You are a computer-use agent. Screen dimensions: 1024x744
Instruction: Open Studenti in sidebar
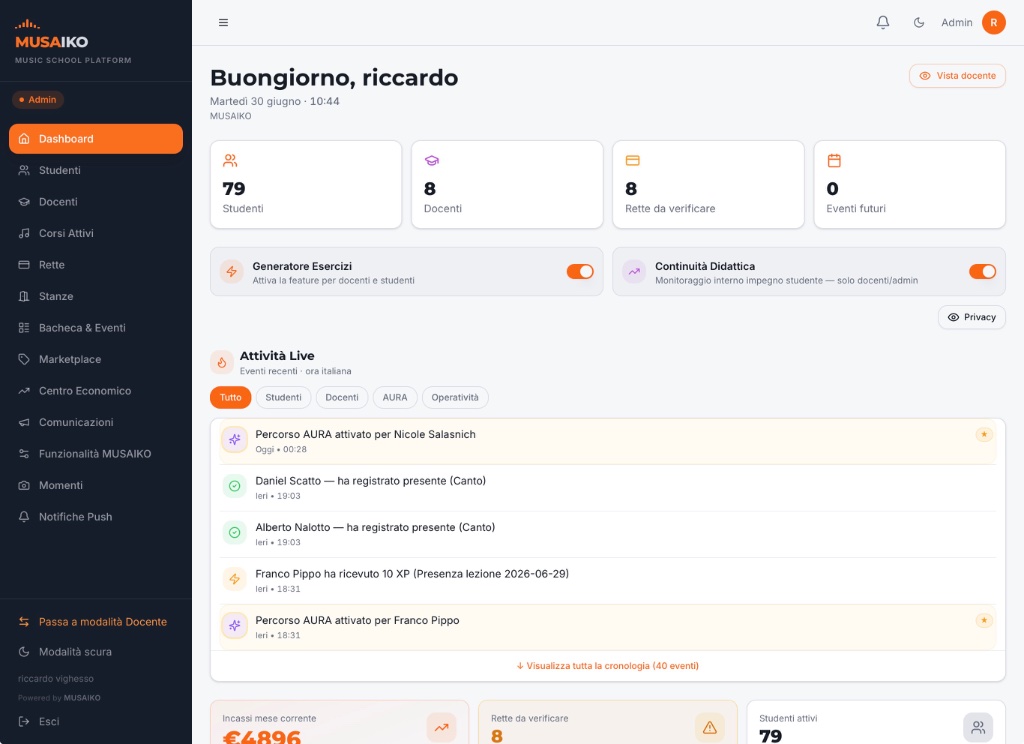click(96, 170)
